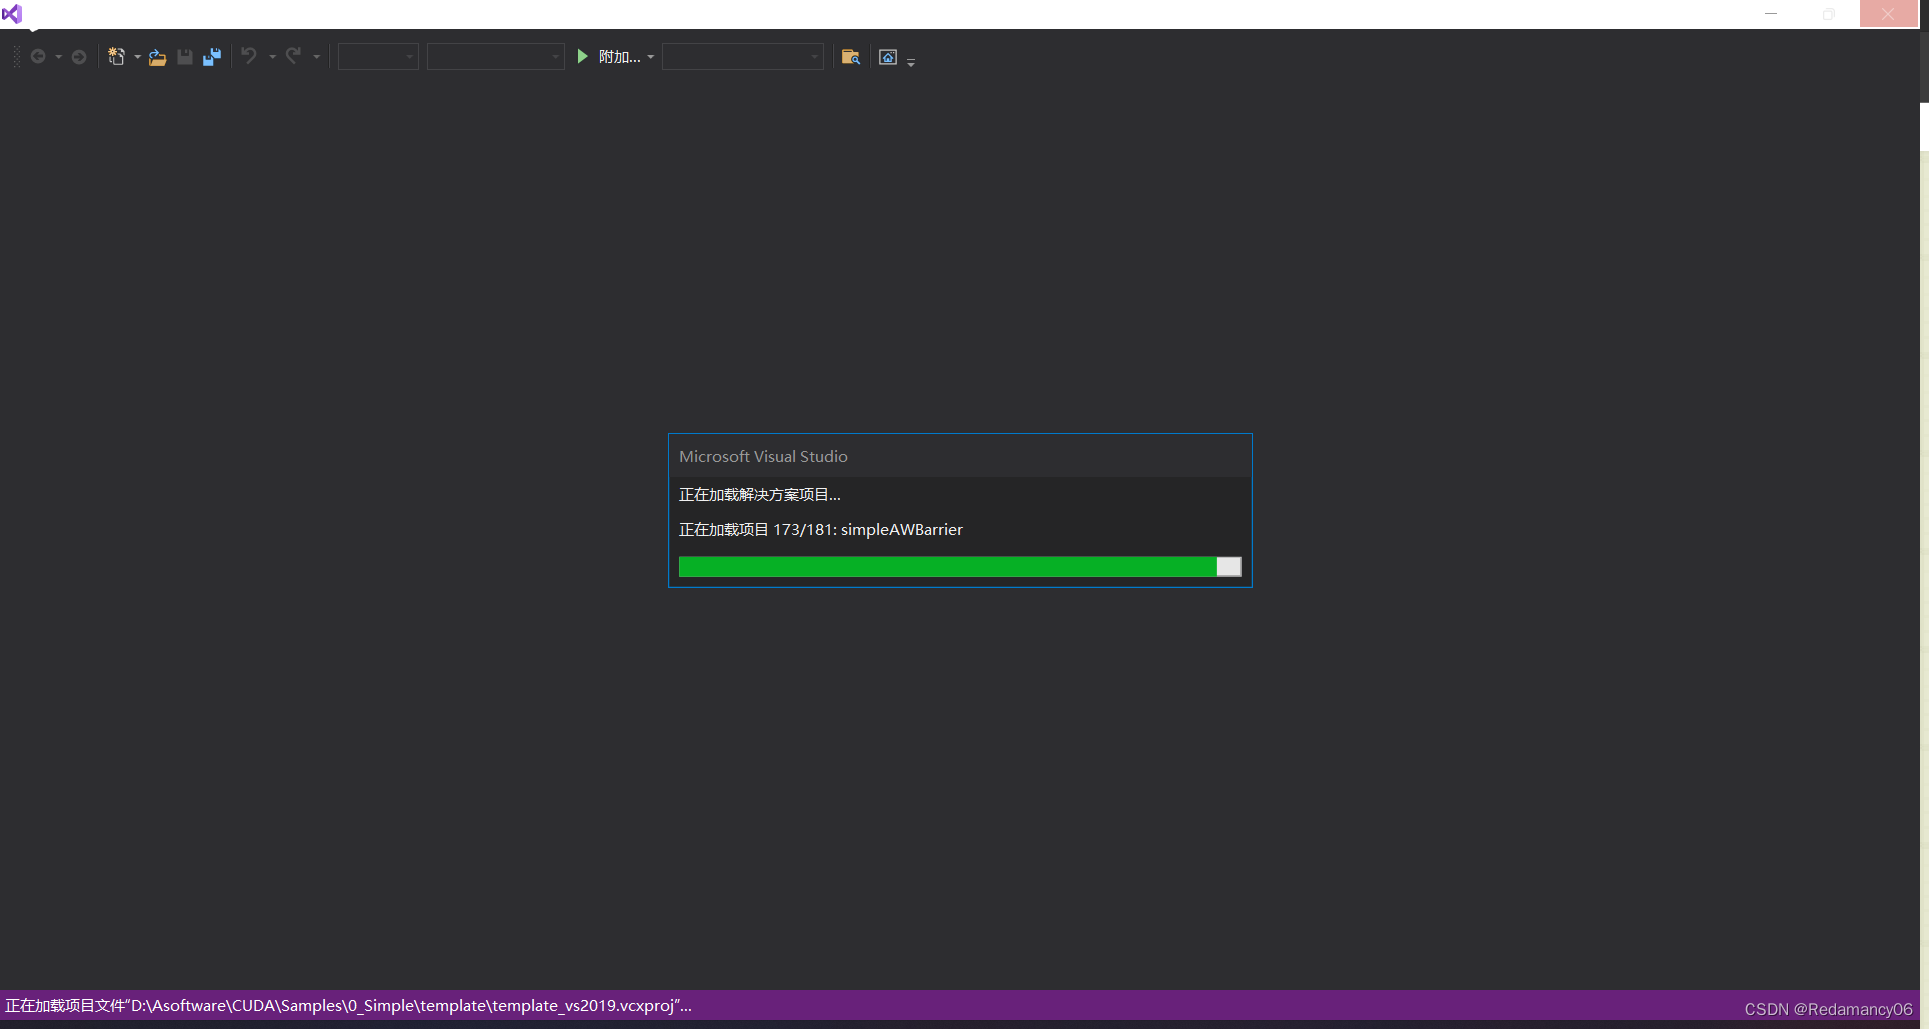The height and width of the screenshot is (1029, 1929).
Task: Click the Microsoft Visual Studio dialog title
Action: pos(763,456)
